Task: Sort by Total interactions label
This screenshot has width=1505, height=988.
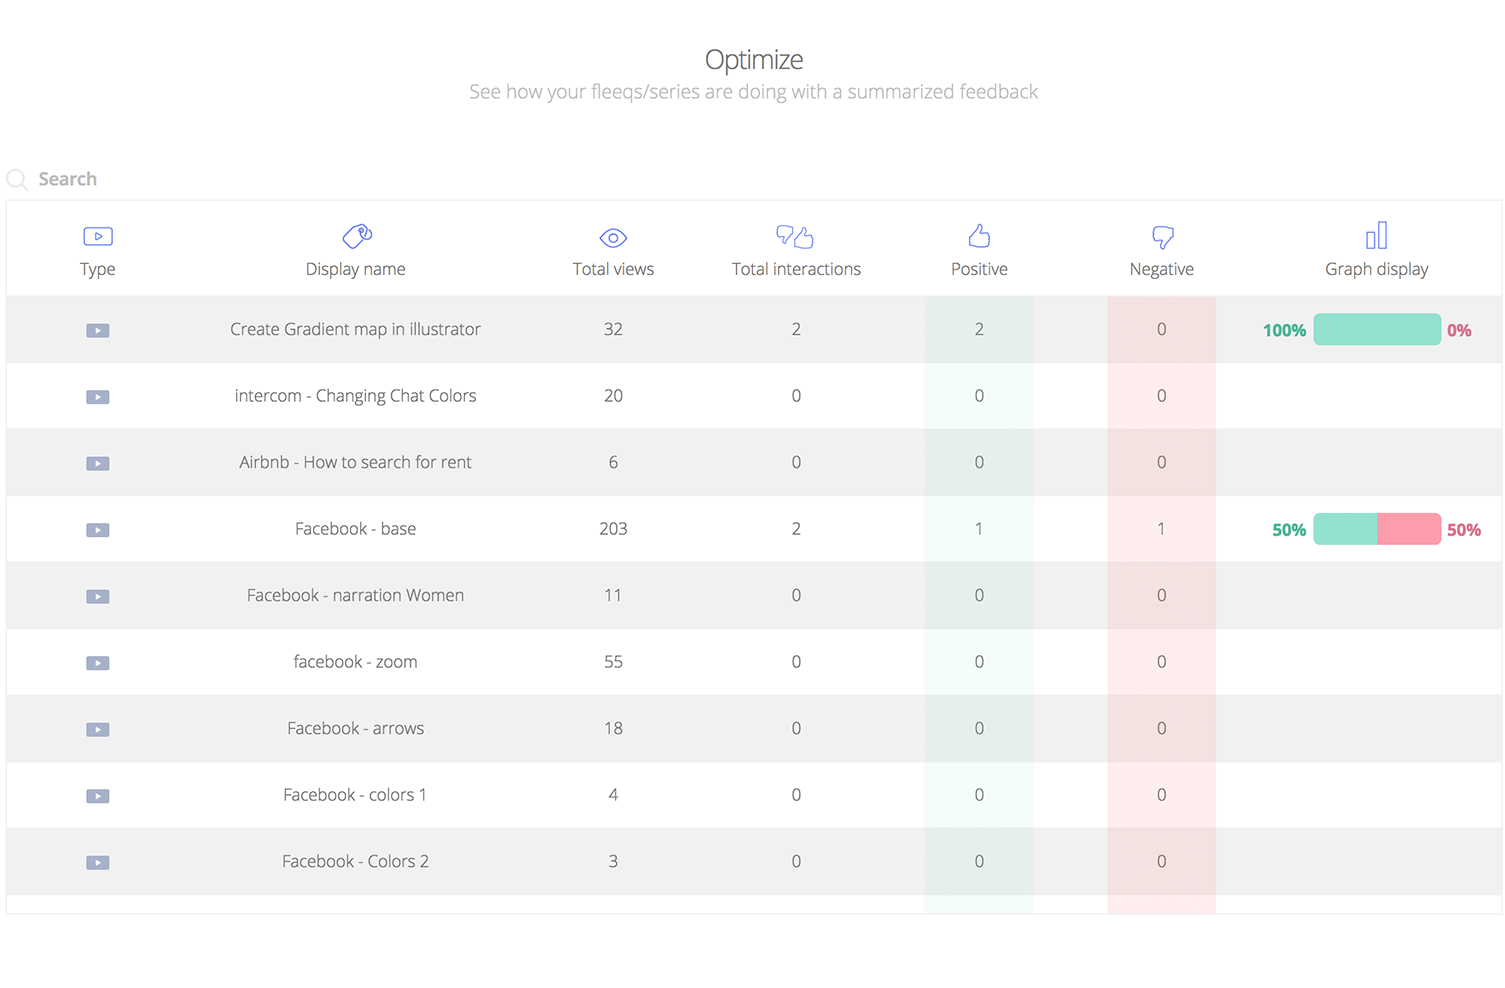Action: click(796, 269)
